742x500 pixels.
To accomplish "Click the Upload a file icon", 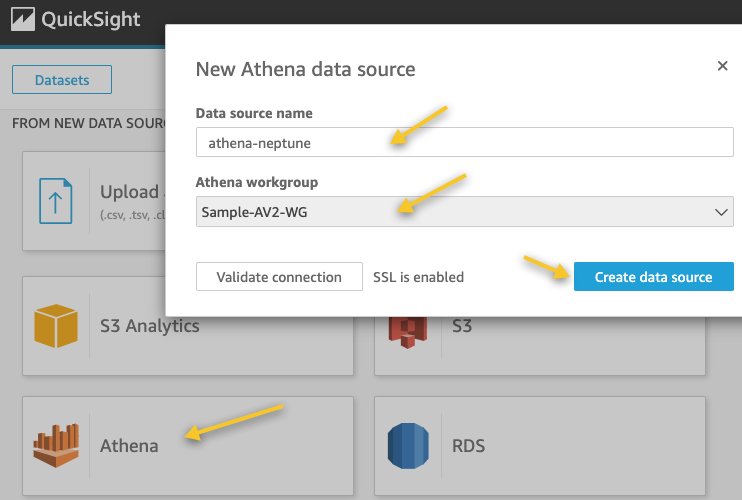I will point(56,200).
